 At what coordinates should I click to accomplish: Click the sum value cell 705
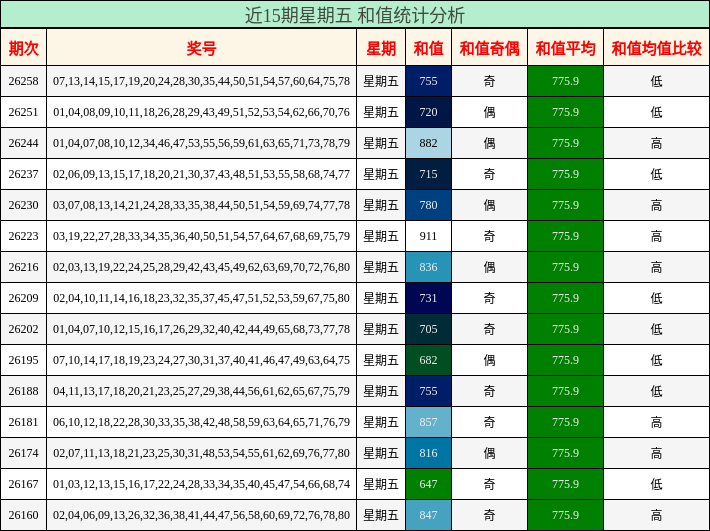[x=428, y=329]
